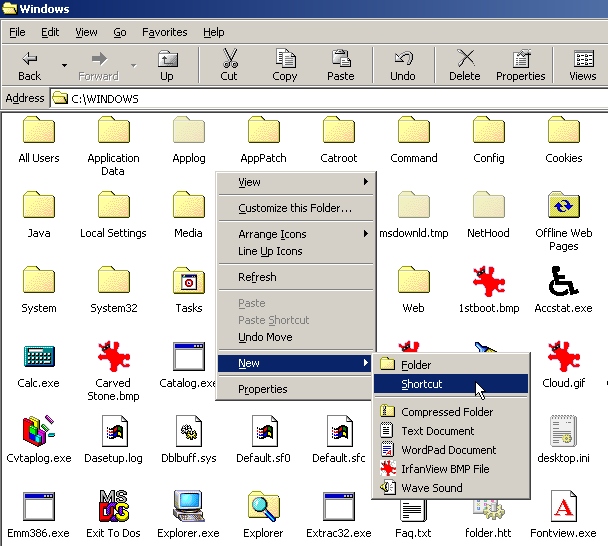Select the 1stboot.bmp file icon

(489, 280)
